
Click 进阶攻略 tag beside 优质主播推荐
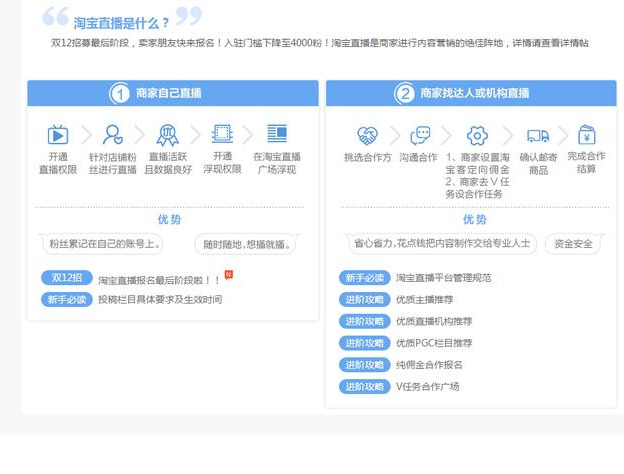365,300
